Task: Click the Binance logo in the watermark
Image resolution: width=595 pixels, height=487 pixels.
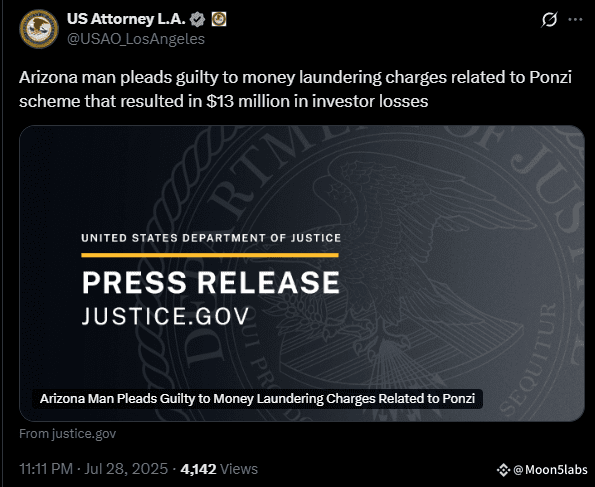Action: coord(503,470)
